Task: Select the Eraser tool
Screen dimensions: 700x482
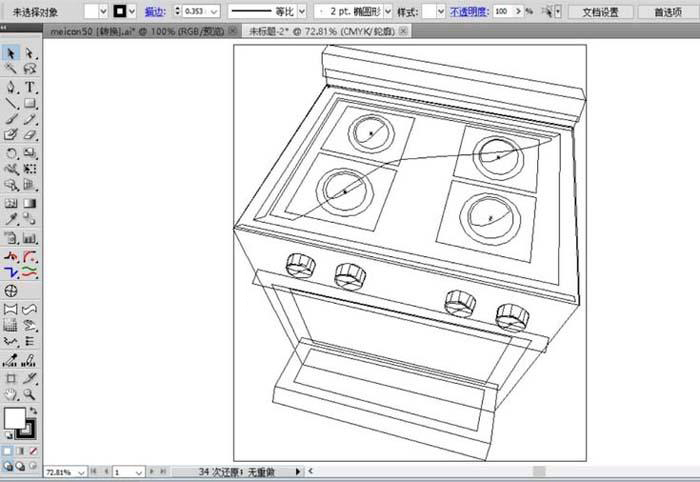Action: point(30,134)
